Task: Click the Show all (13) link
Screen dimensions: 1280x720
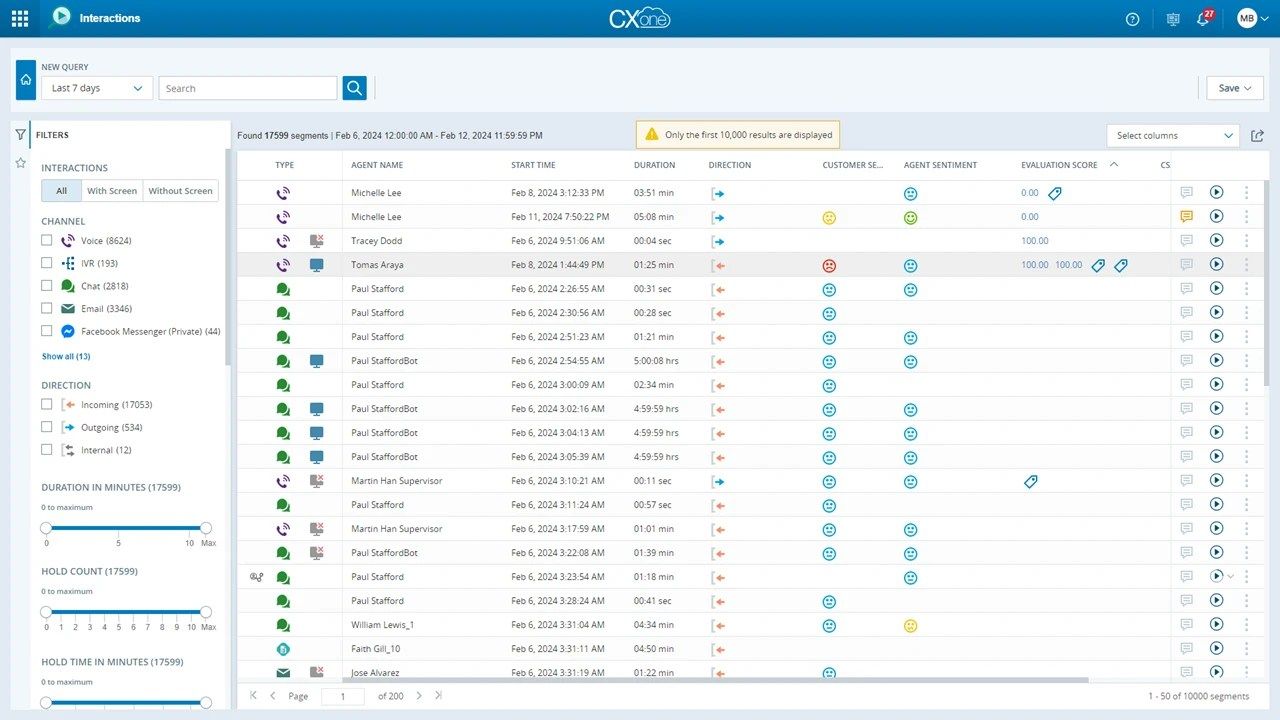Action: pos(66,356)
